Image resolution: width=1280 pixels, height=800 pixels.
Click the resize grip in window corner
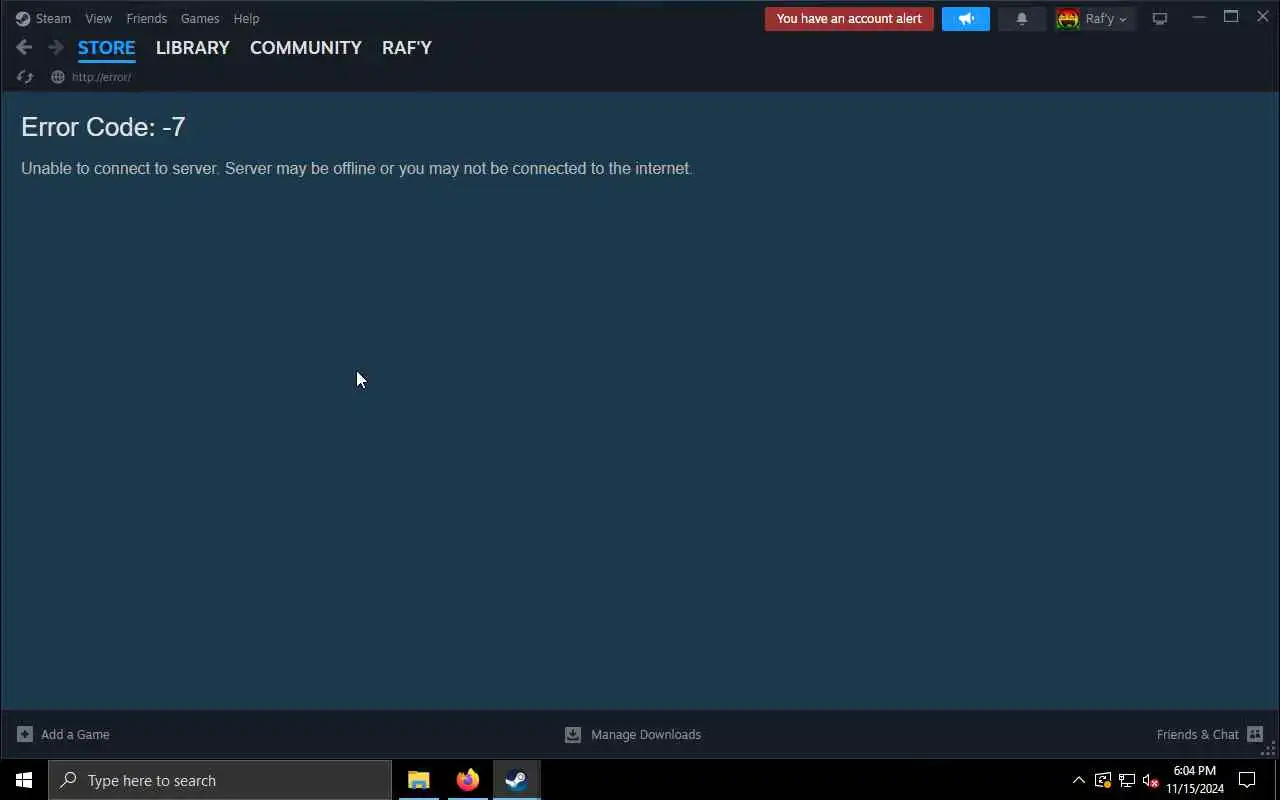(1270, 750)
